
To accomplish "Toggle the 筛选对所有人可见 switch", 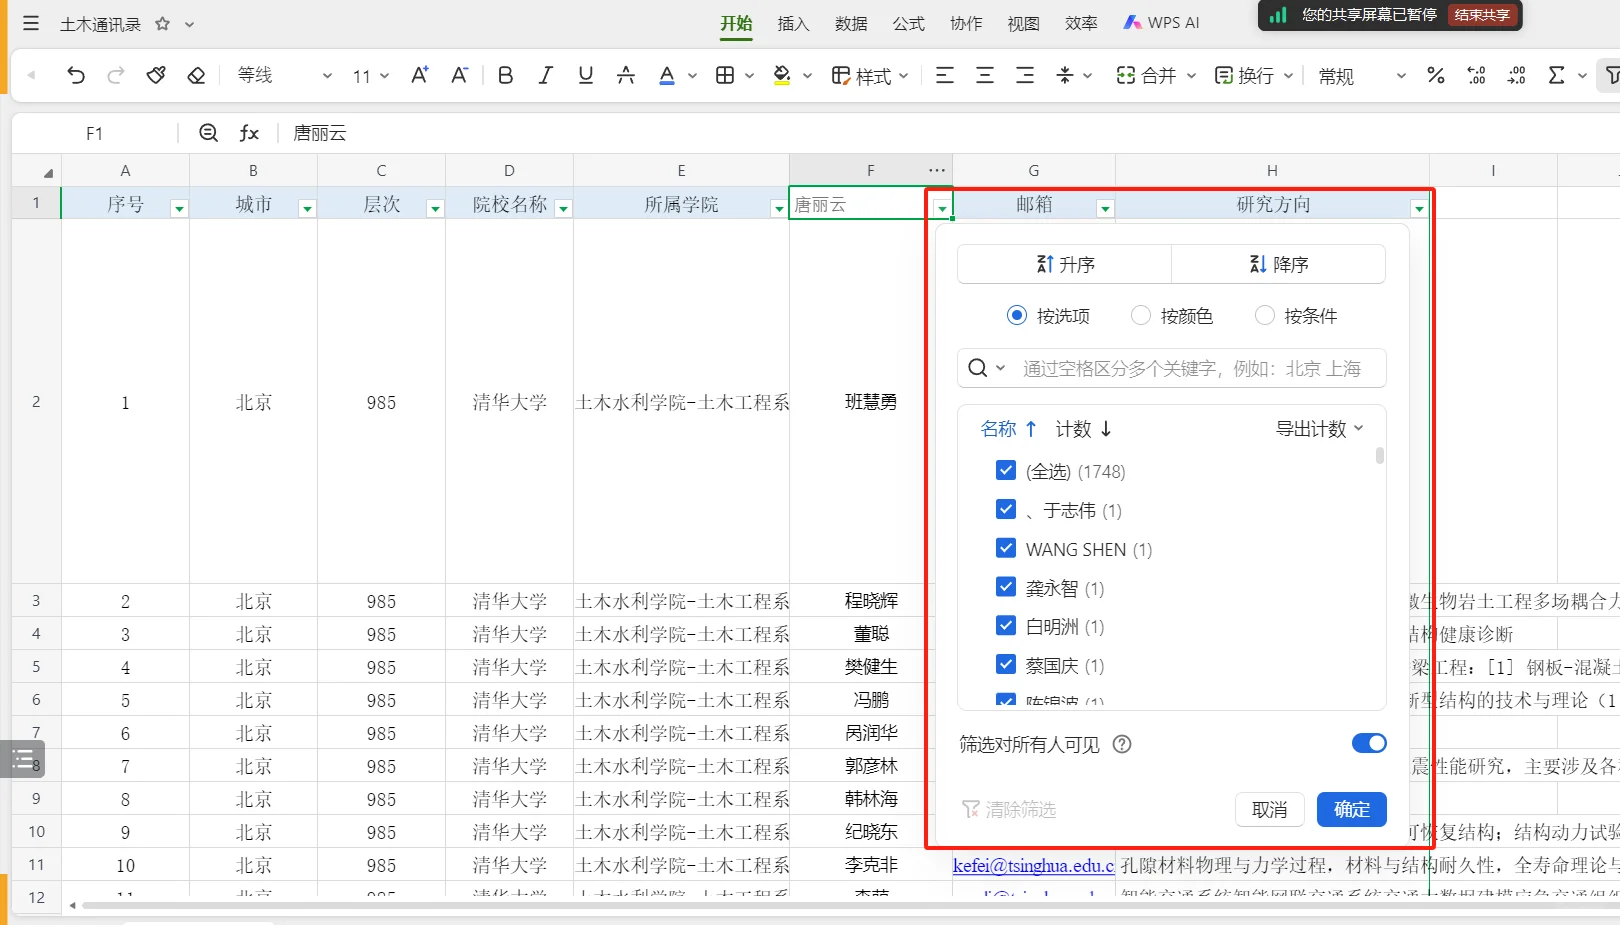I will 1369,743.
